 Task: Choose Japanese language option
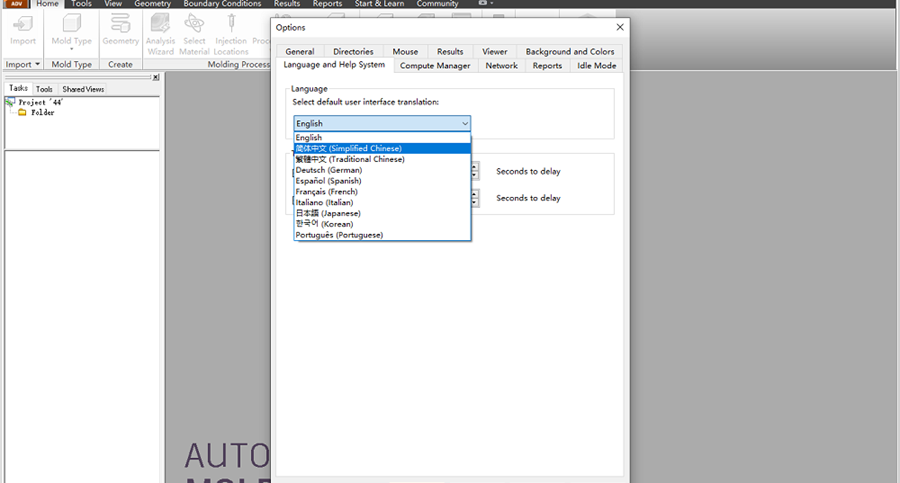pyautogui.click(x=382, y=213)
